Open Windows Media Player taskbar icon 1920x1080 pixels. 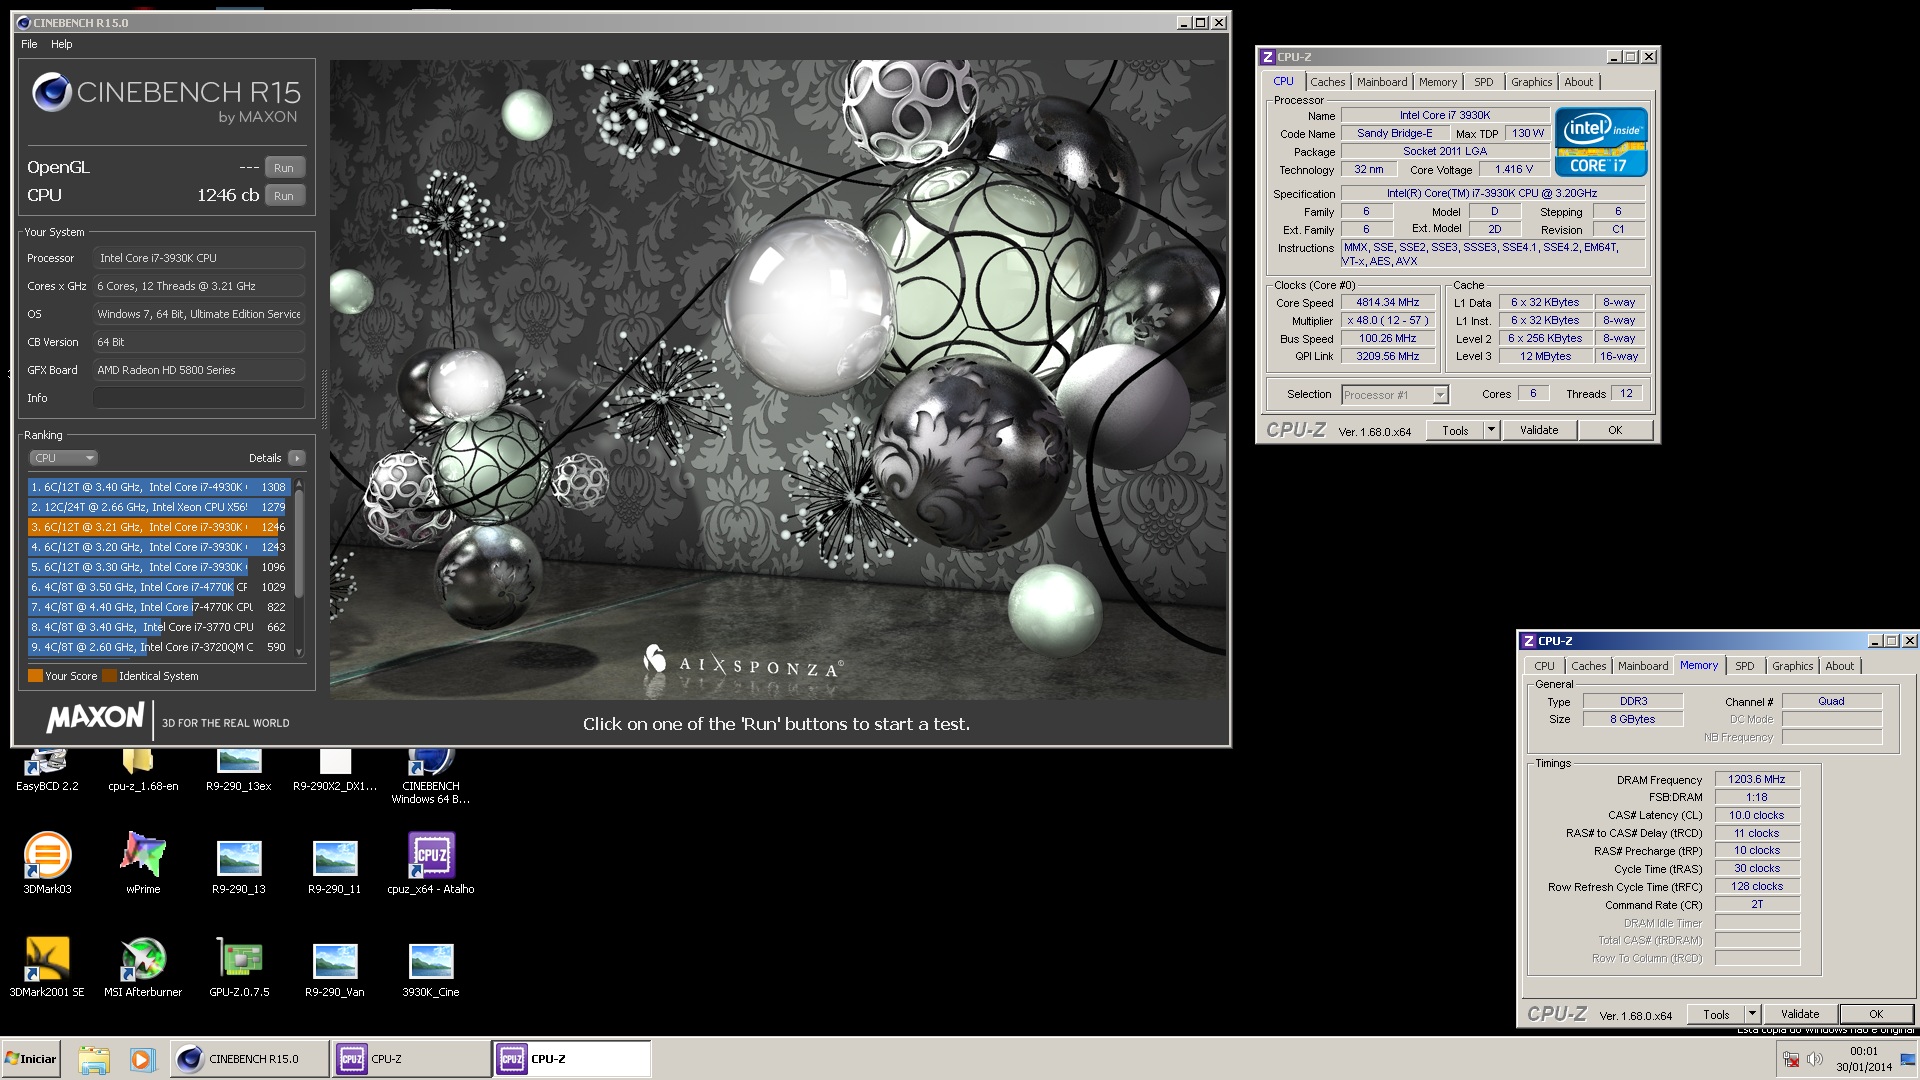click(142, 1059)
